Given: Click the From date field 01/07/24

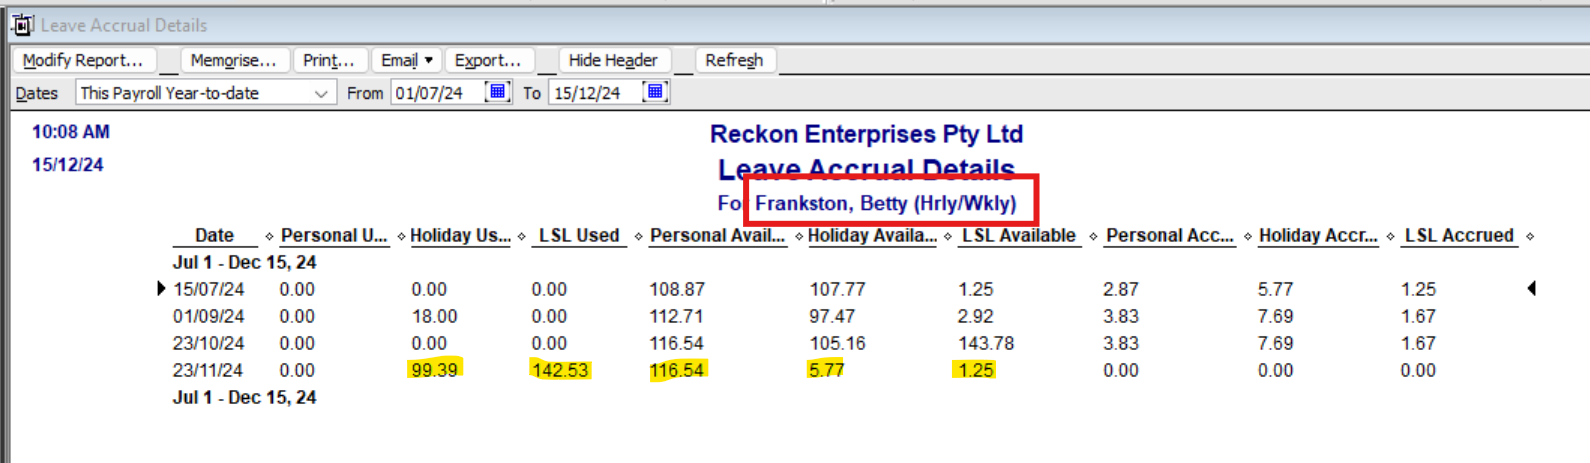Looking at the screenshot, I should pyautogui.click(x=437, y=93).
